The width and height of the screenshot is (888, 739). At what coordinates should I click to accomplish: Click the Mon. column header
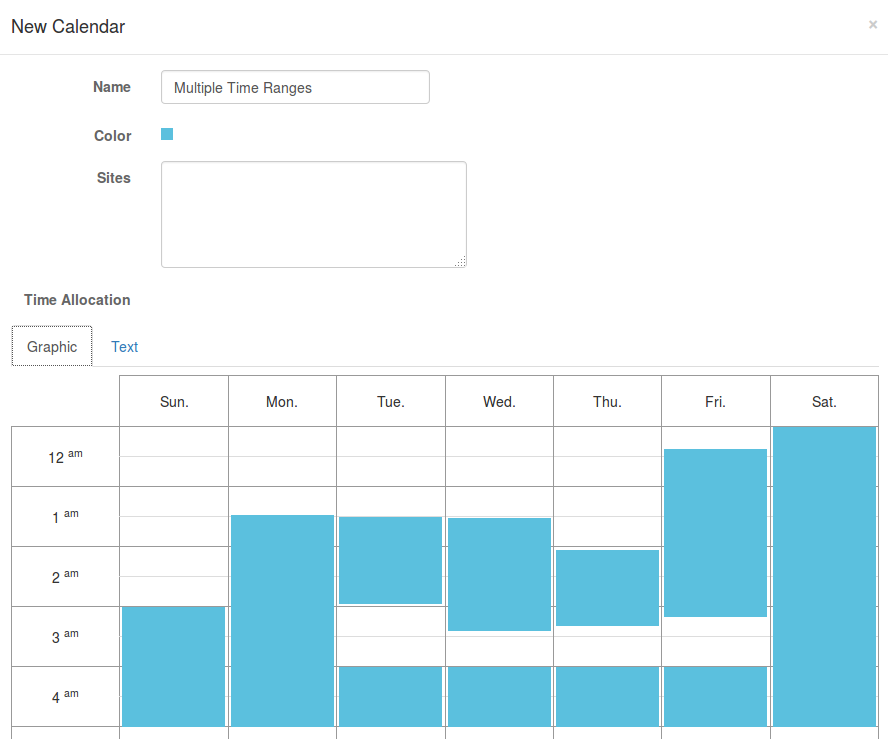282,402
